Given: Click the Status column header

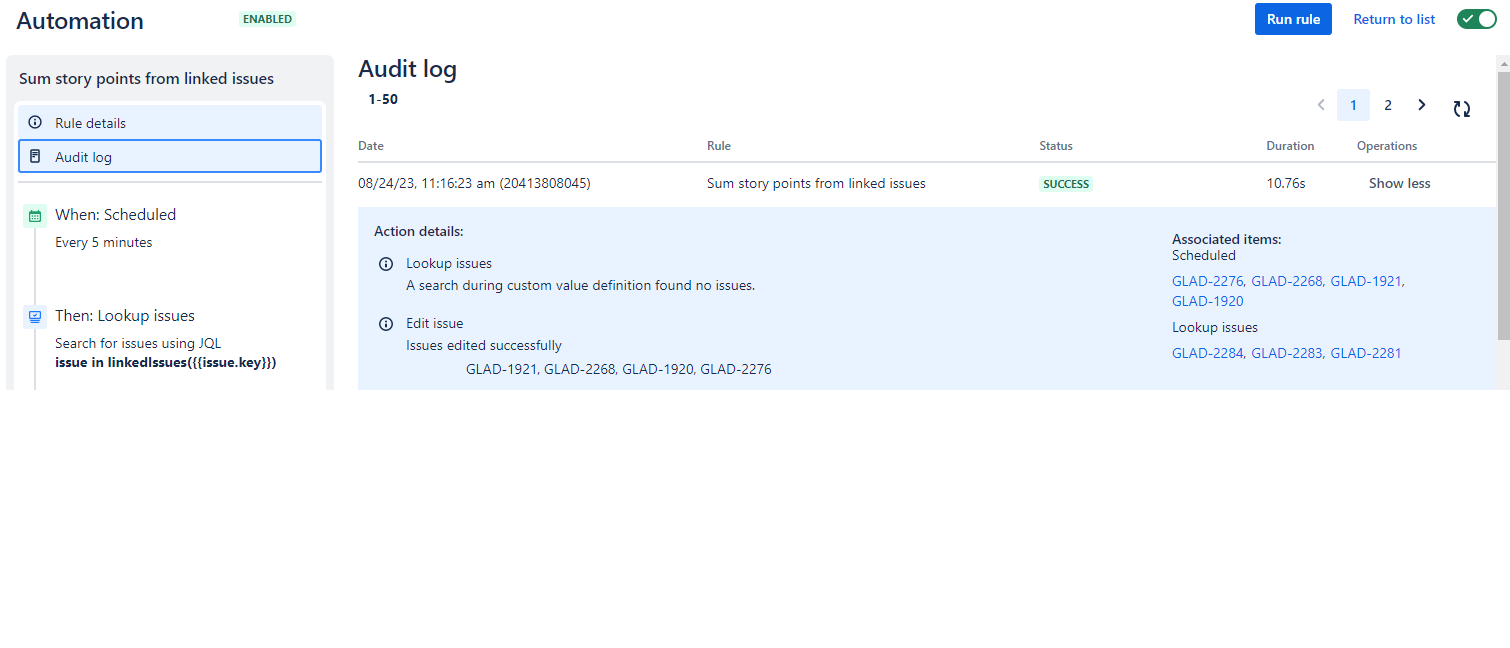Looking at the screenshot, I should [1056, 146].
